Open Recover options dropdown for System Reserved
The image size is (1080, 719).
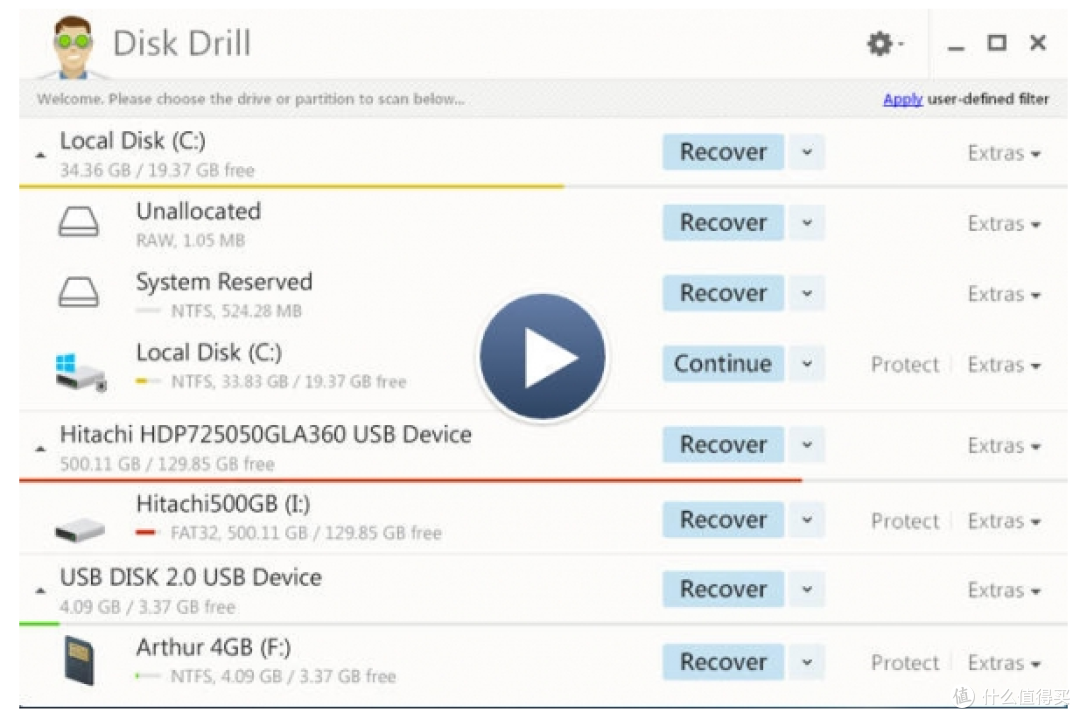point(807,293)
